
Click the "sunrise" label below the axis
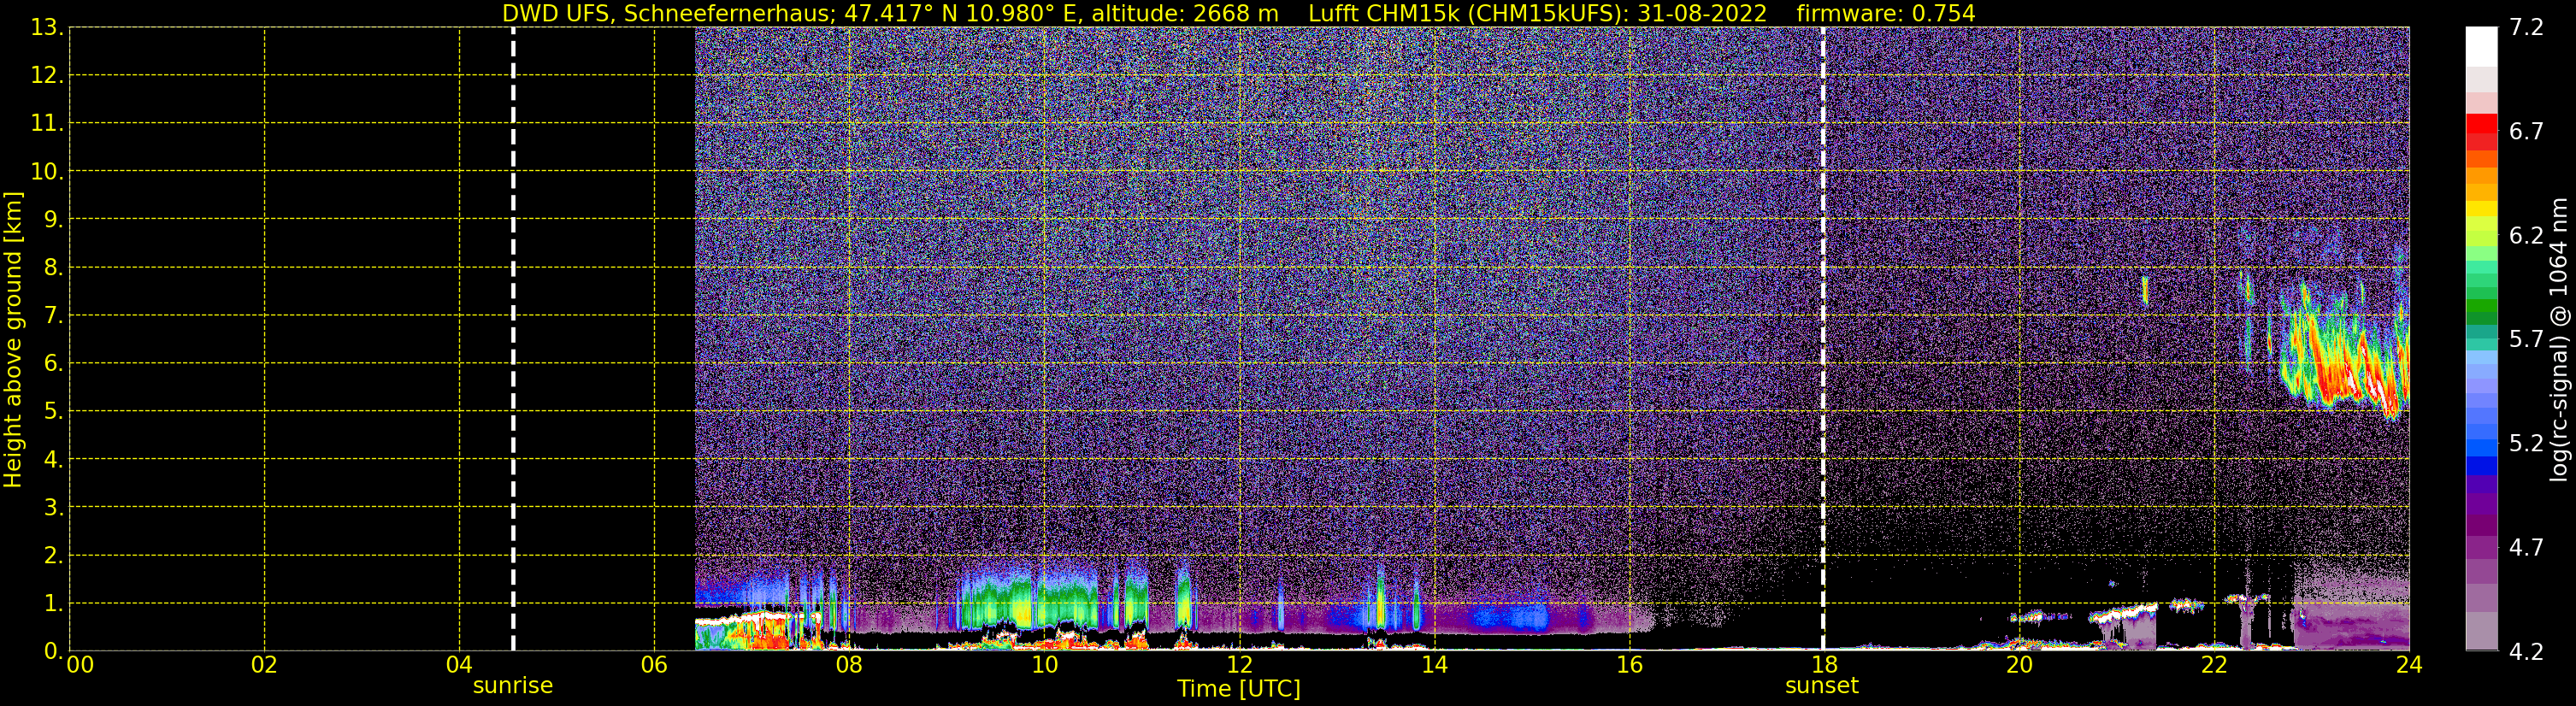coord(513,686)
